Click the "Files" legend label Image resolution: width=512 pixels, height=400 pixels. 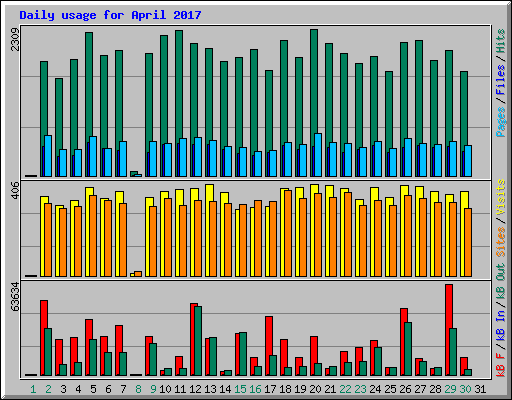pyautogui.click(x=501, y=79)
